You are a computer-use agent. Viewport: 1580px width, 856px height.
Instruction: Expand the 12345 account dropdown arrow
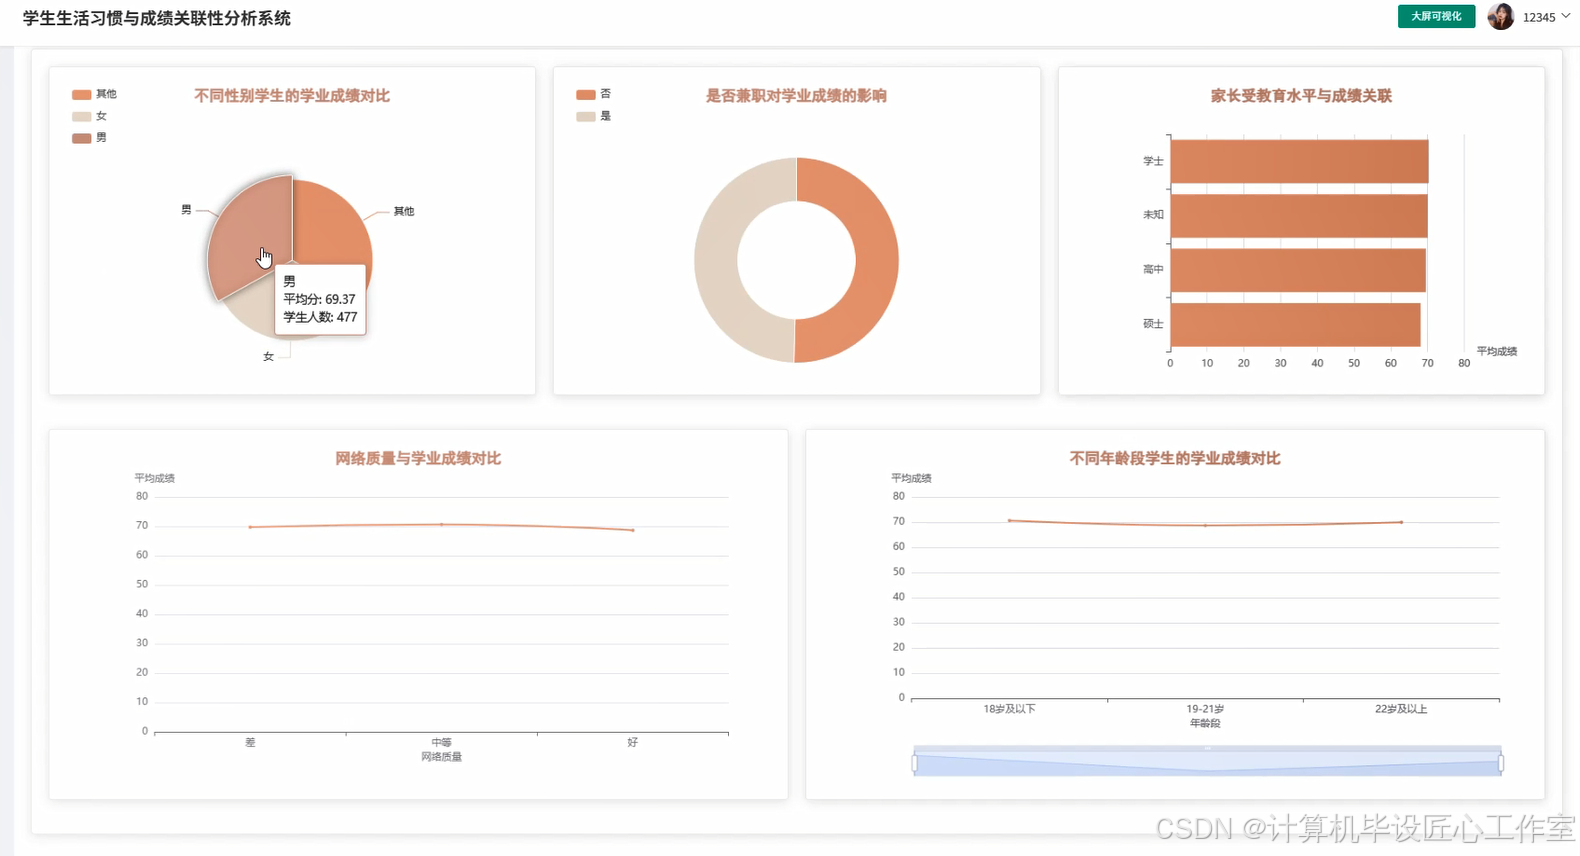[x=1566, y=16]
